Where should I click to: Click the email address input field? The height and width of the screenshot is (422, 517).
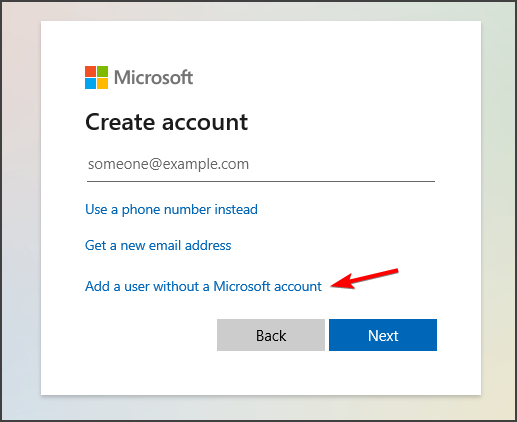point(261,165)
